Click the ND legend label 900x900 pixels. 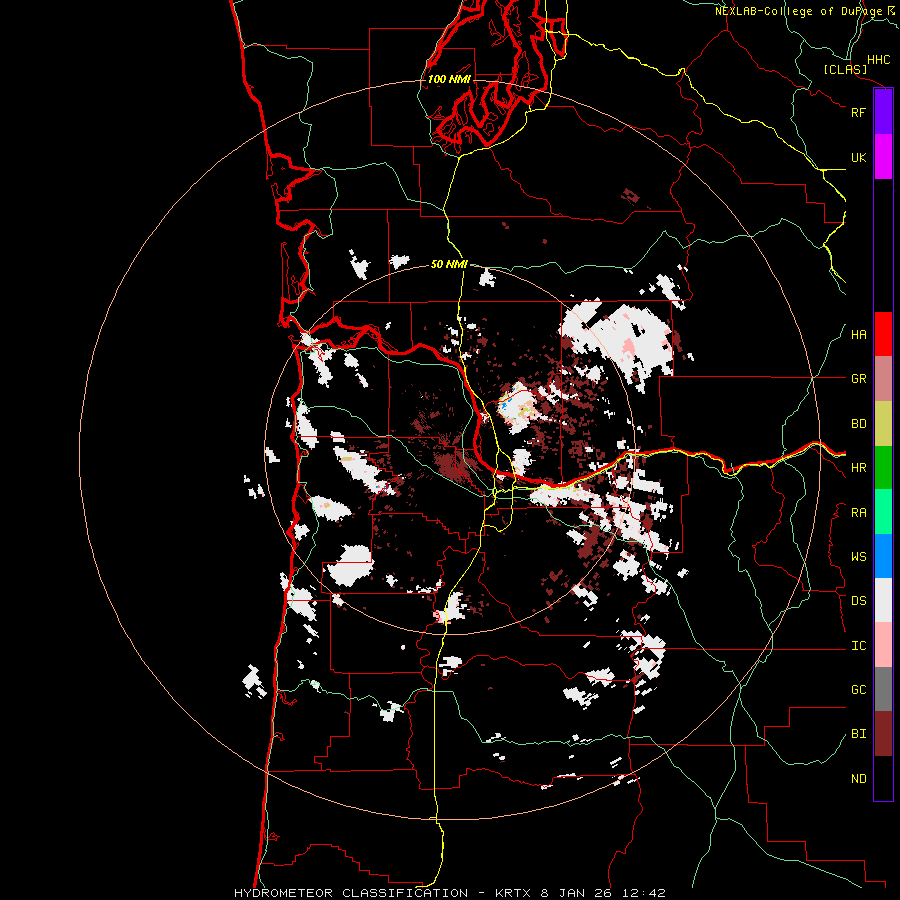859,779
